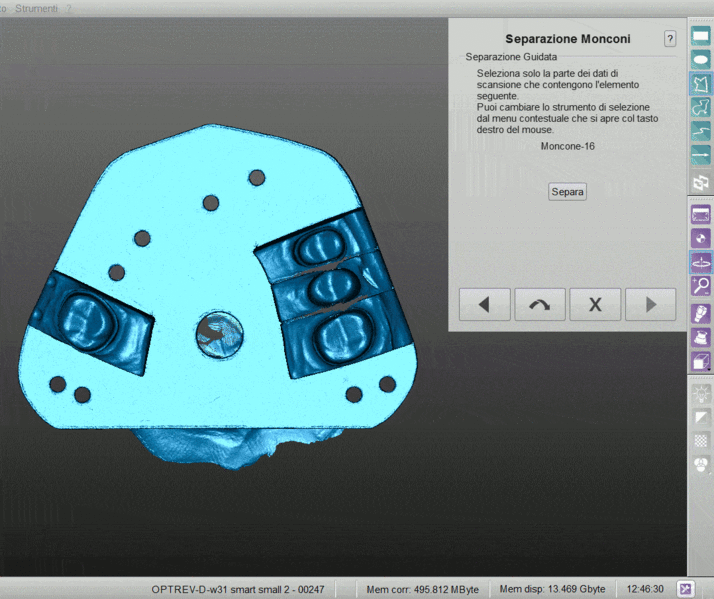This screenshot has height=599, width=714.
Task: Click the middle right tooth stump in model
Action: (333, 287)
